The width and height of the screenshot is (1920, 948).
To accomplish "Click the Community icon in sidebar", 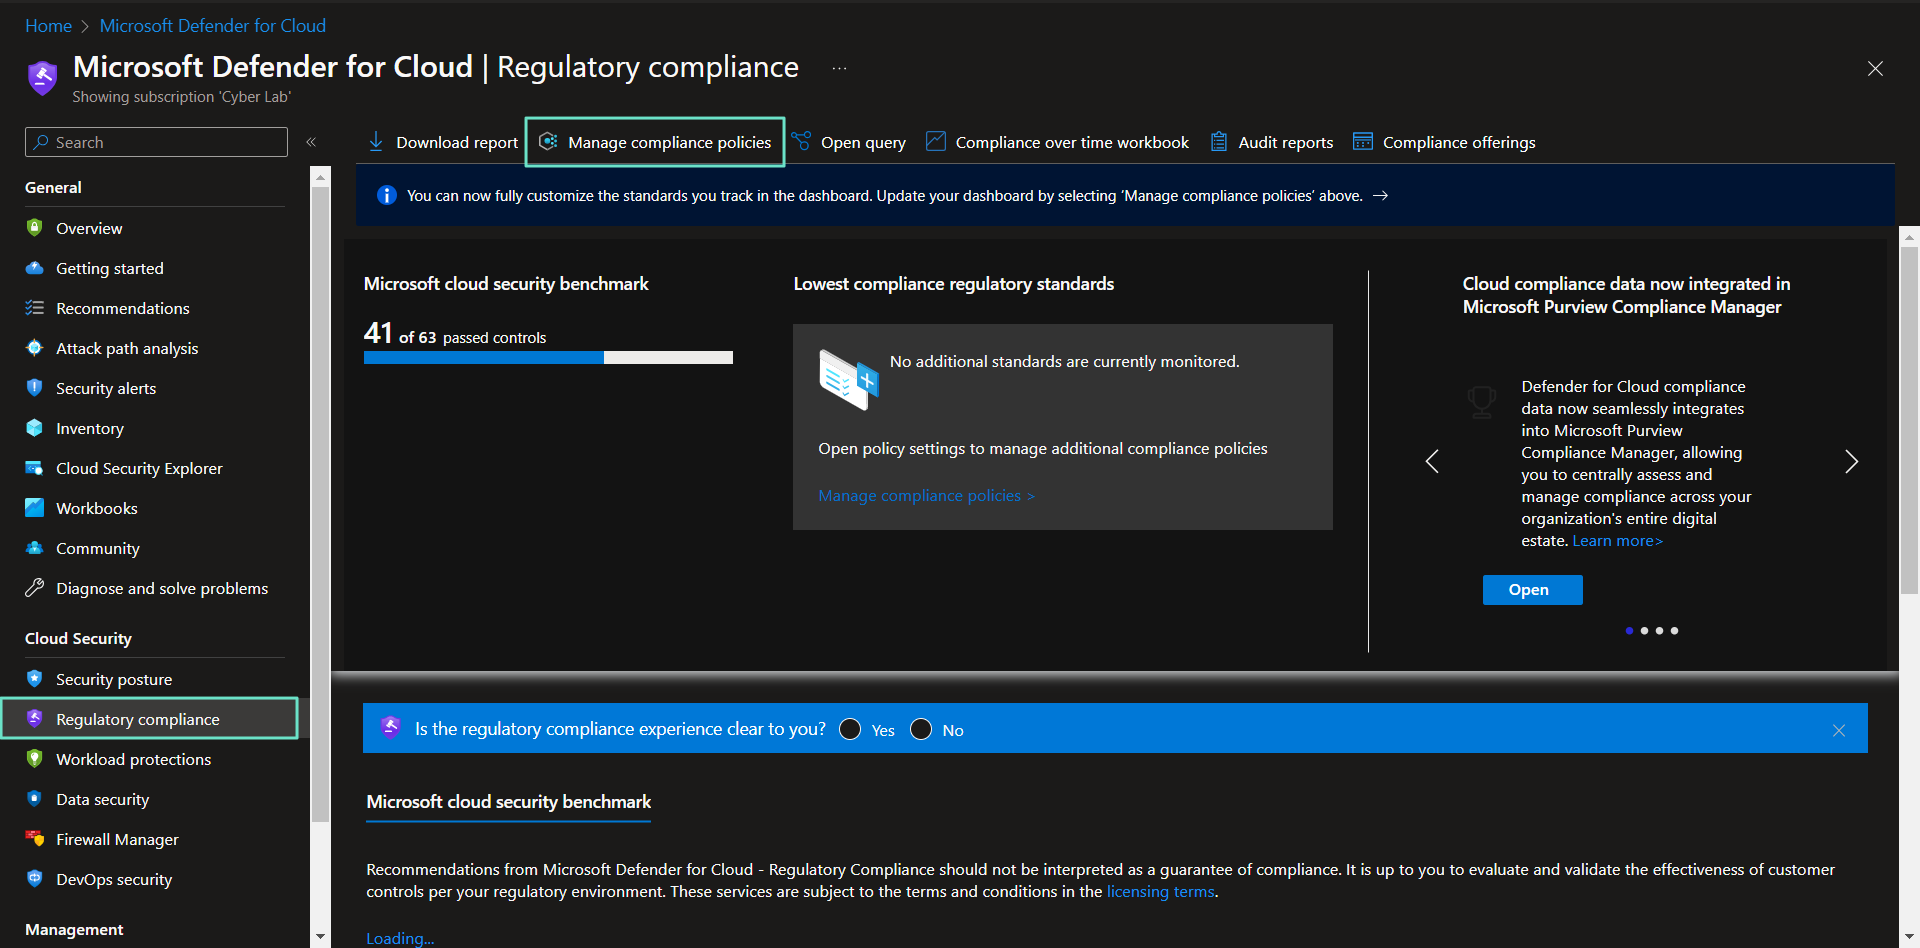I will click(x=34, y=548).
